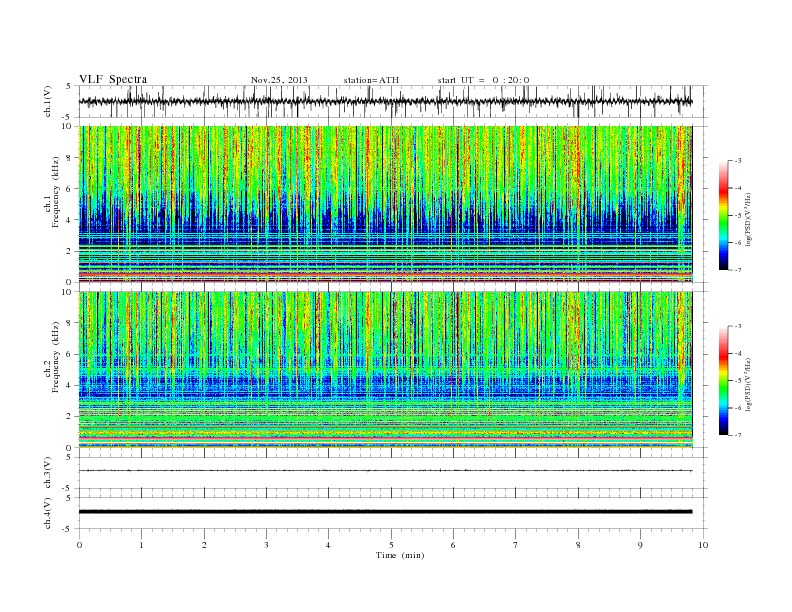This screenshot has height=612, width=792.
Task: Click the "8" tick on the Time axis
Action: pos(578,545)
